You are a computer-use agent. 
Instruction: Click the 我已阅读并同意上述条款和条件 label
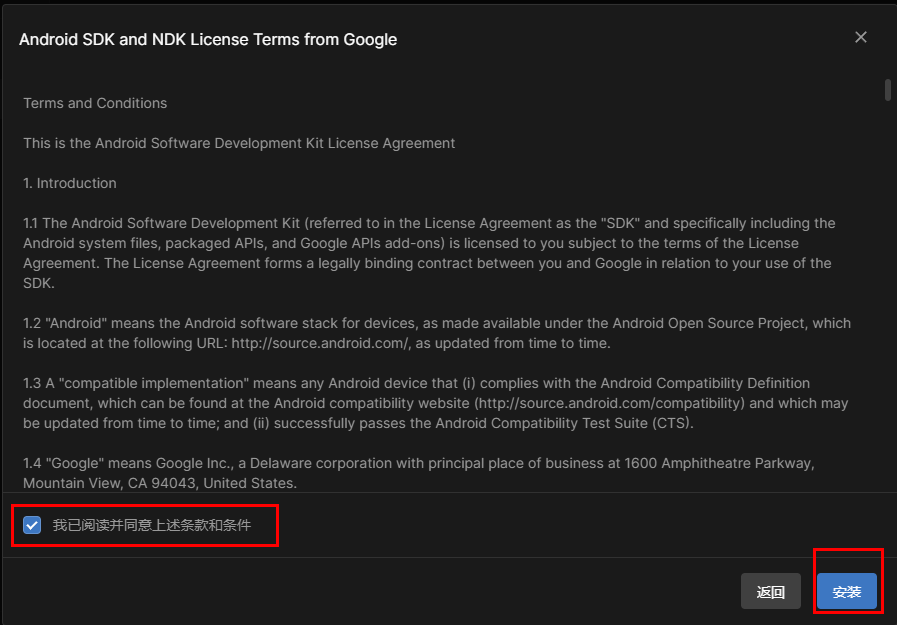point(152,525)
